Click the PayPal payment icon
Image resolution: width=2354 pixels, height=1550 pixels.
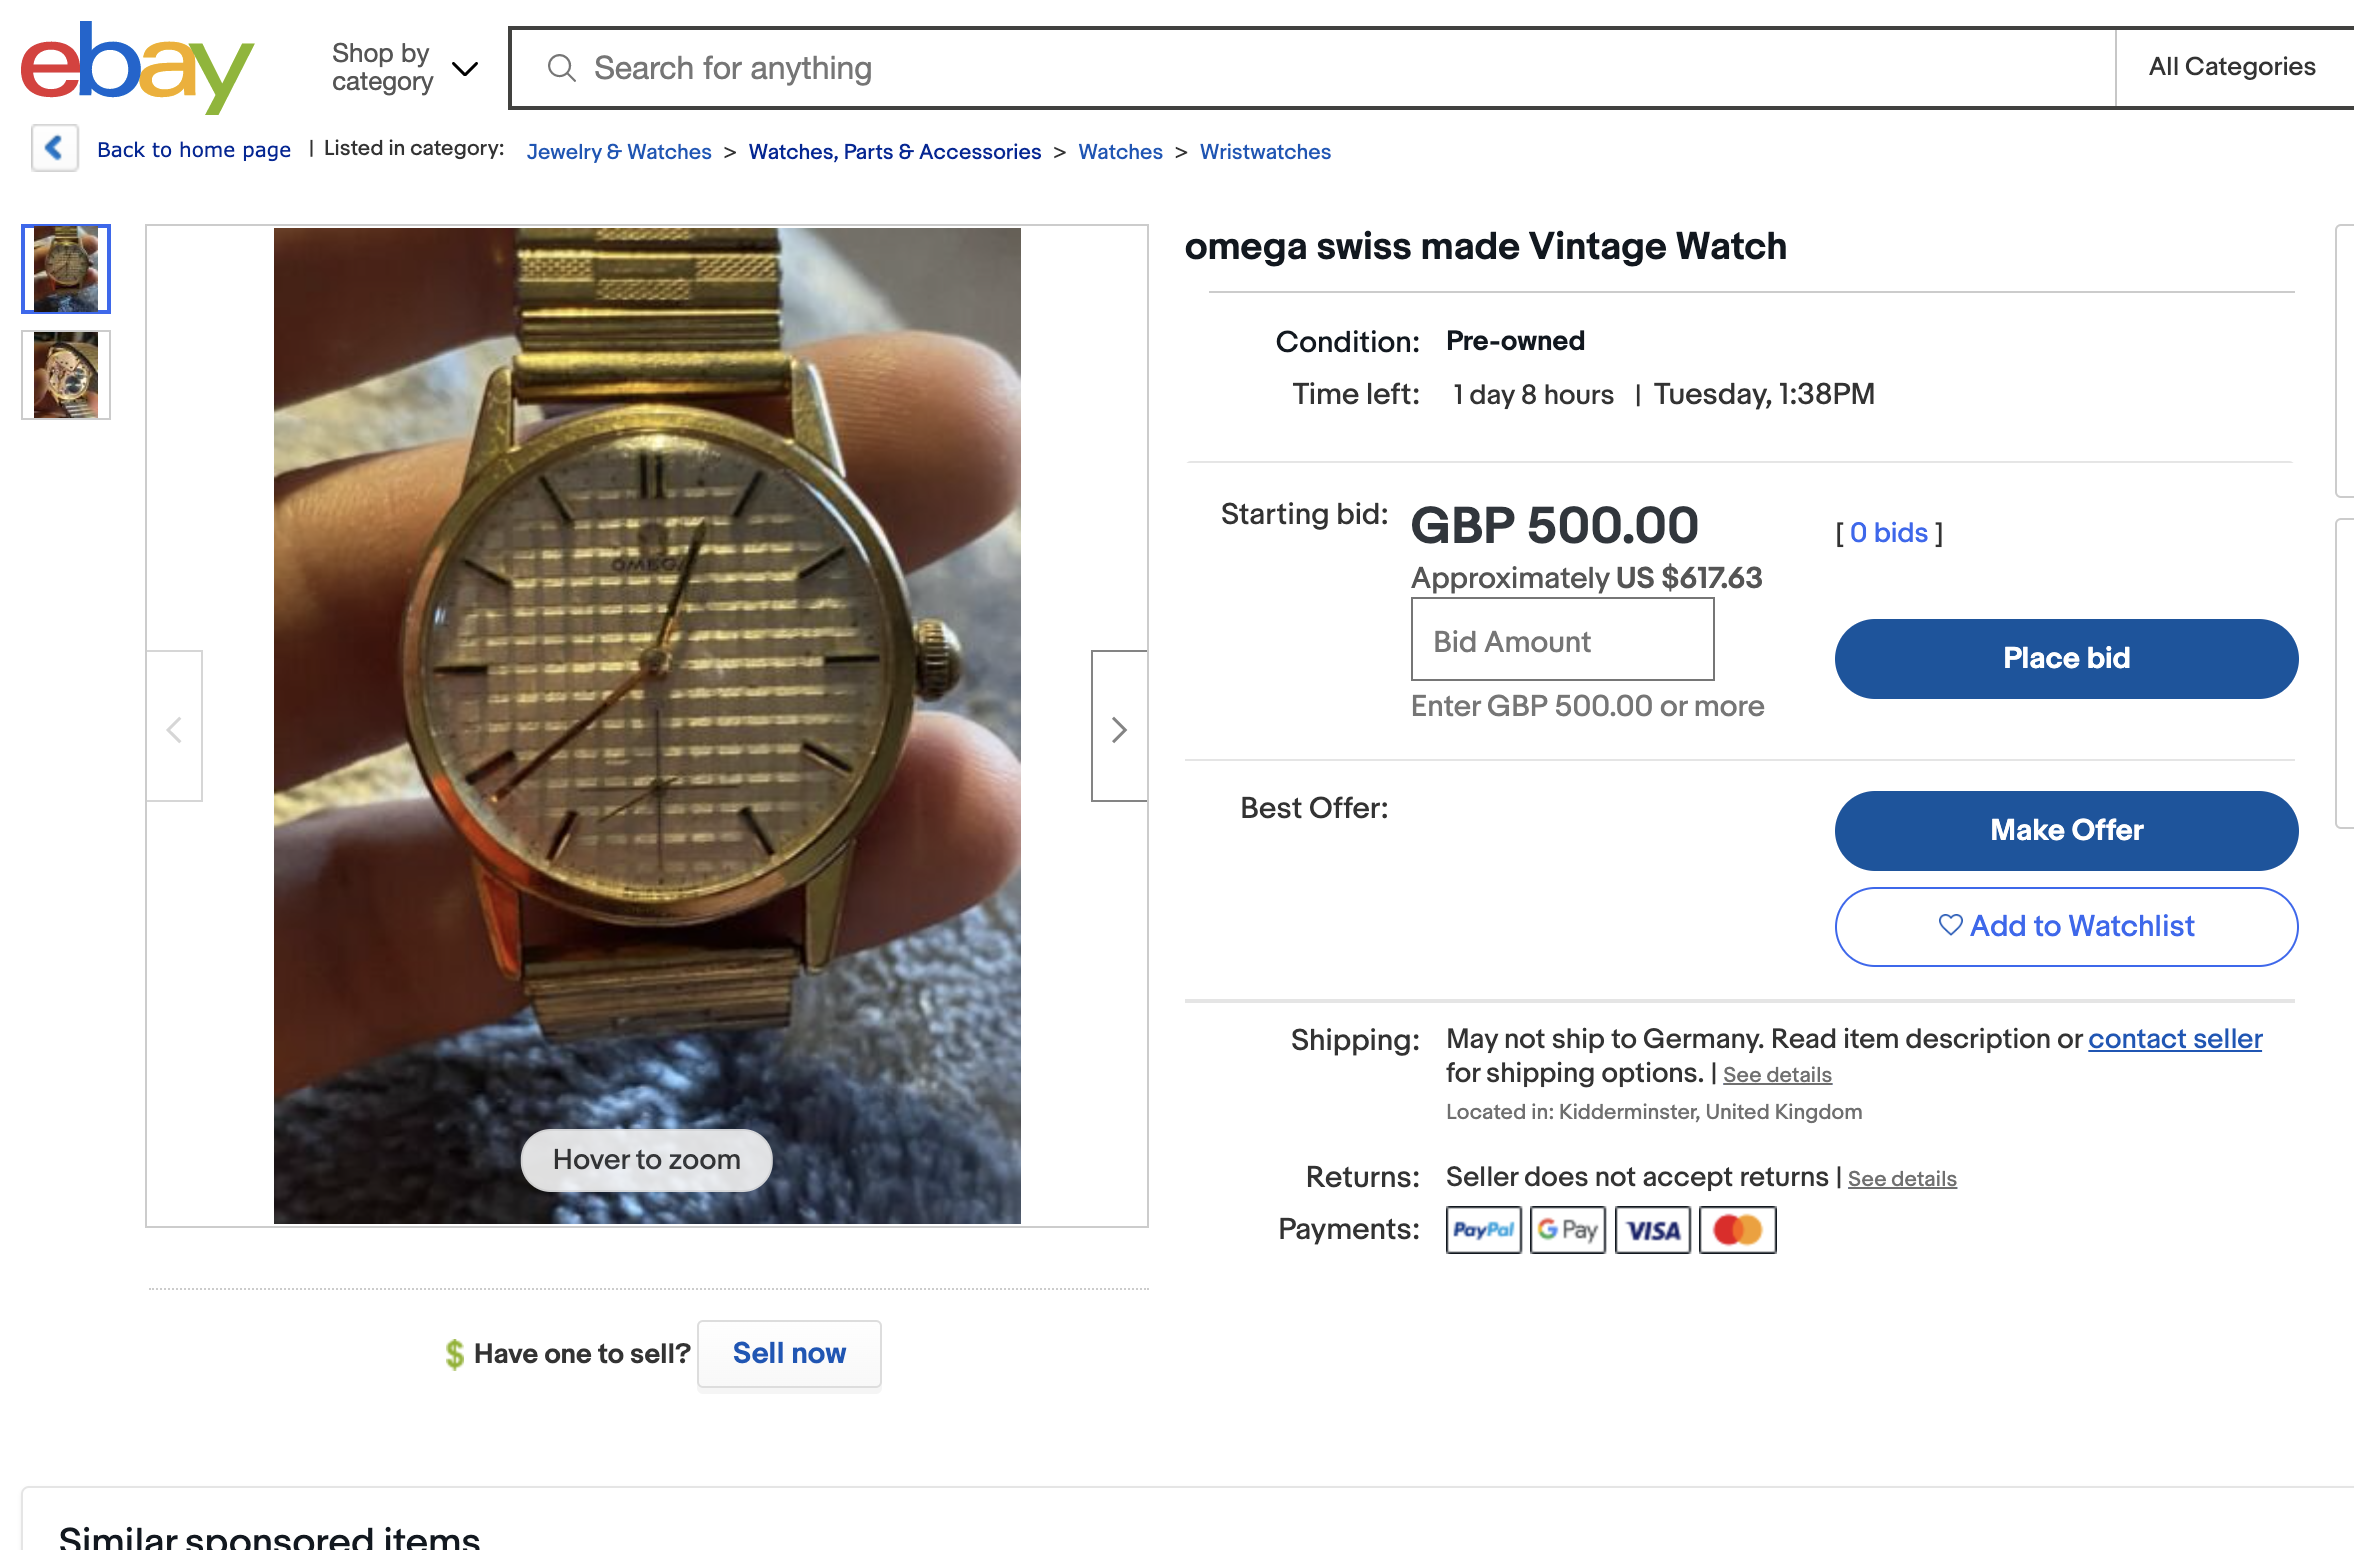(1483, 1229)
